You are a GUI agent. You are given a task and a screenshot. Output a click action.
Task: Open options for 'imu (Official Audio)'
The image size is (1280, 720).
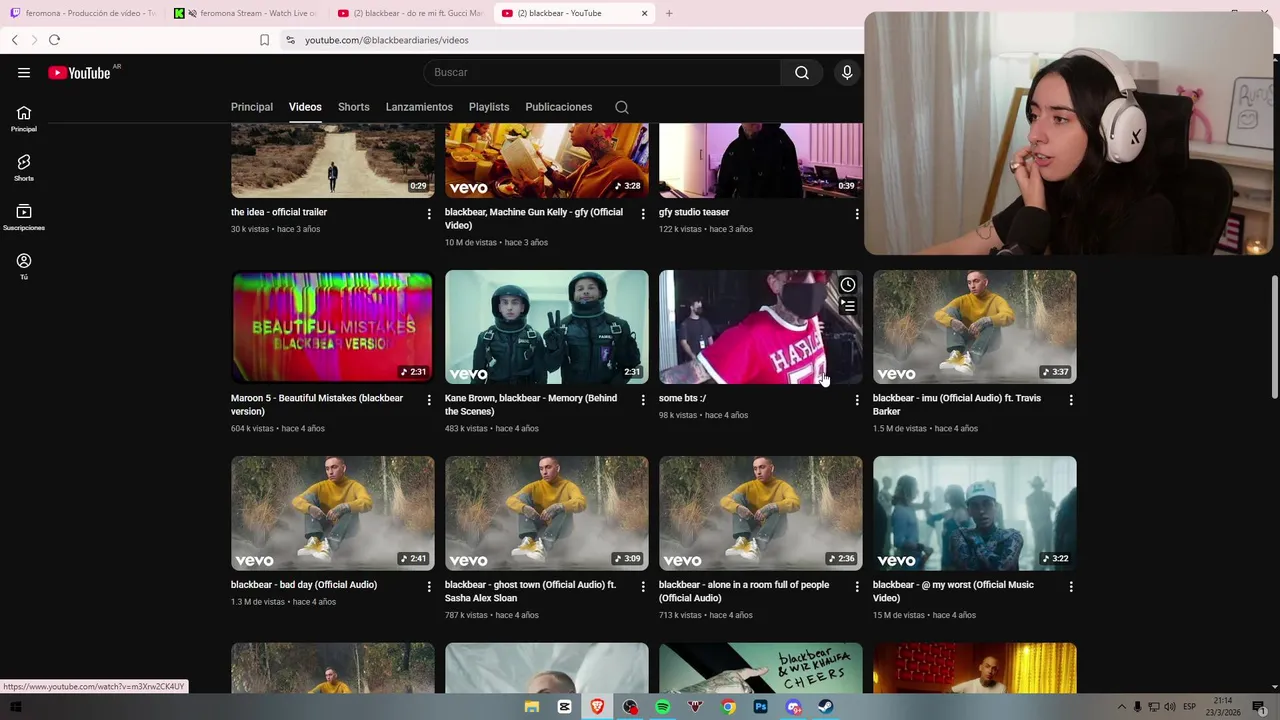click(1071, 400)
